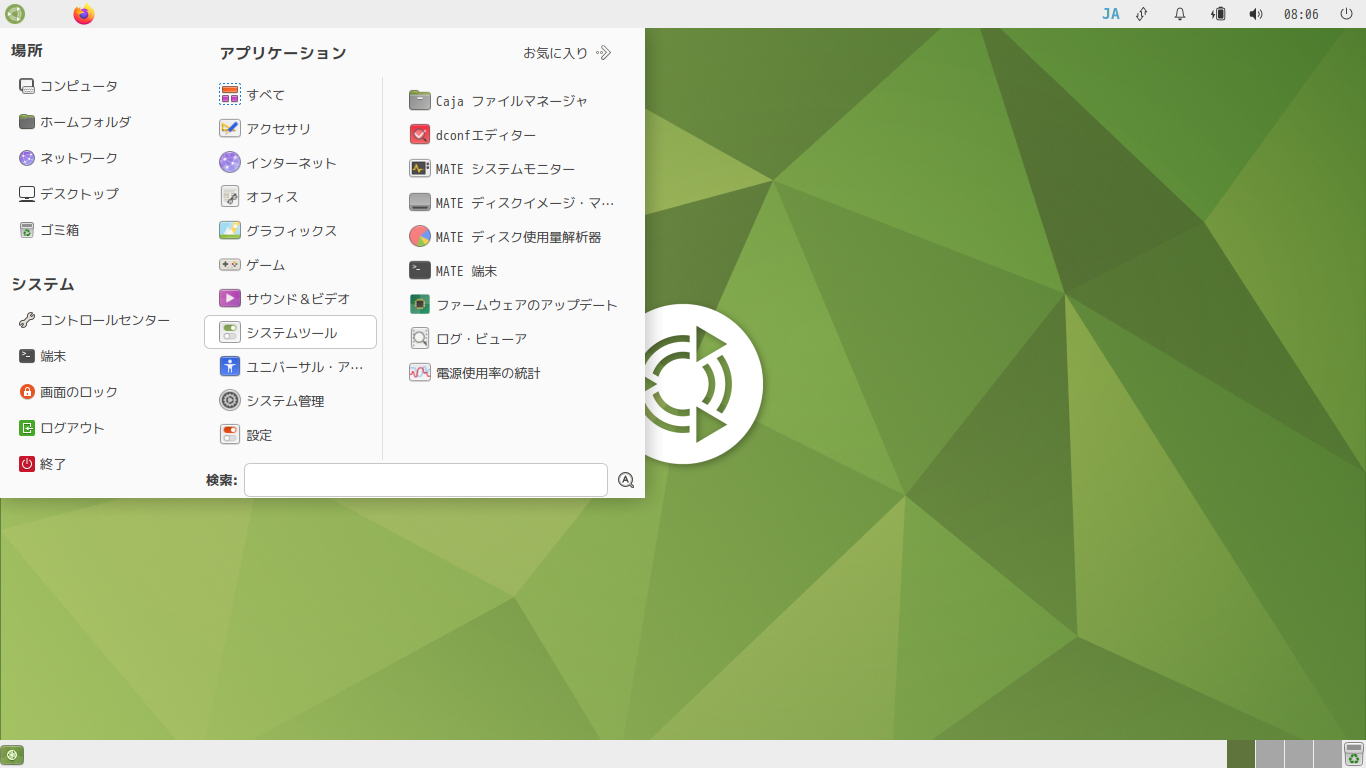1366x768 pixels.
Task: Open 電源使用率の統計
Action: pos(475,373)
